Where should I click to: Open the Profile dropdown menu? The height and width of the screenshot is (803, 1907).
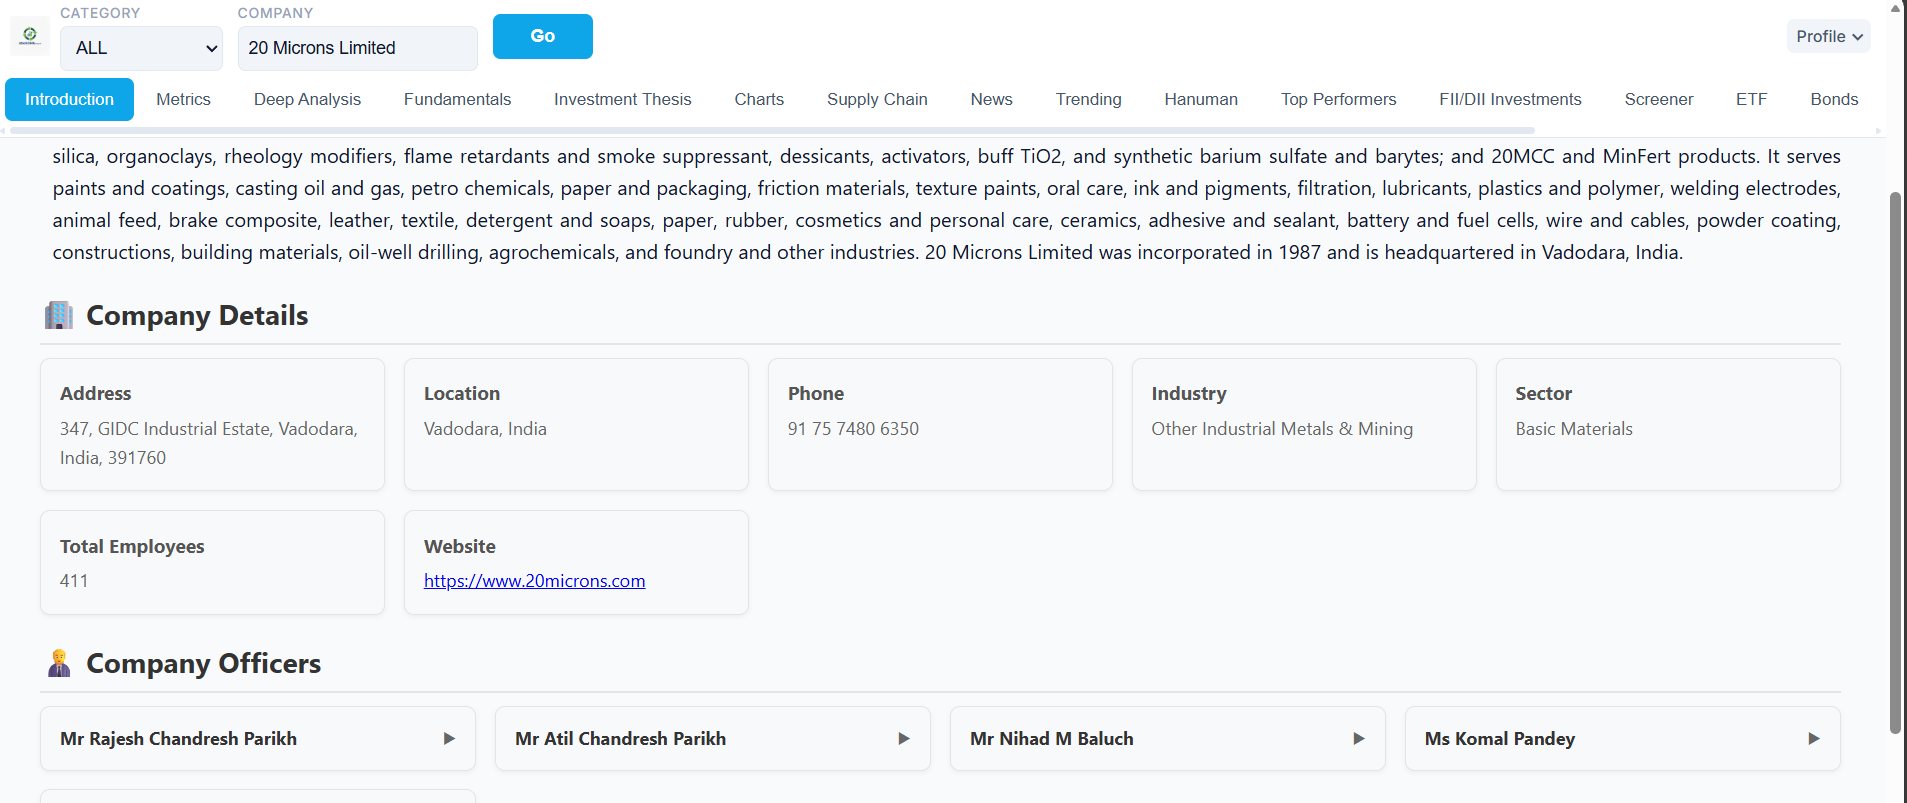pyautogui.click(x=1828, y=36)
